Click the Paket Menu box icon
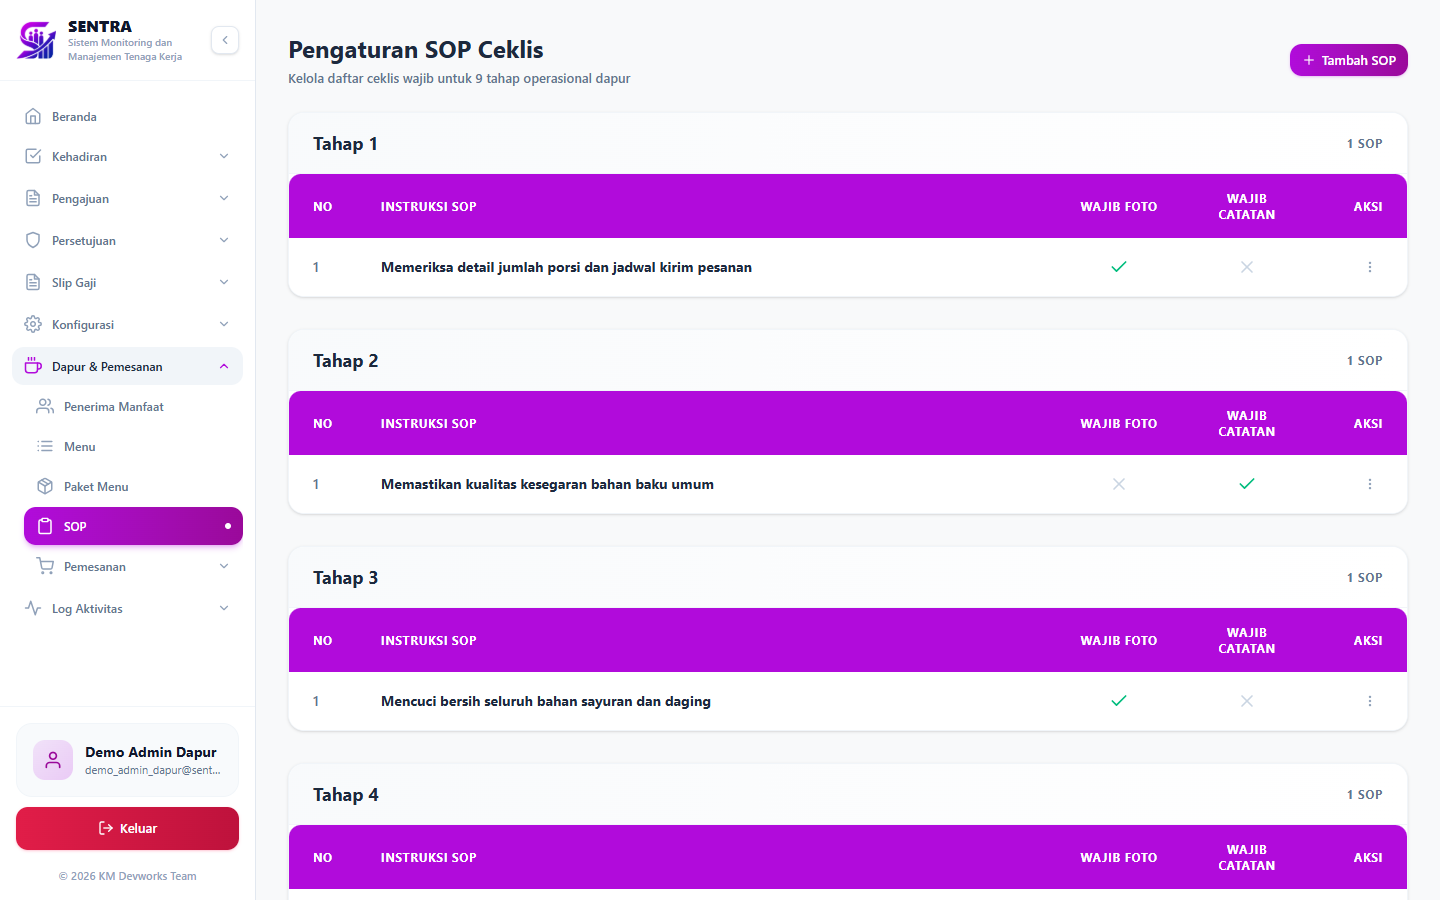 45,486
